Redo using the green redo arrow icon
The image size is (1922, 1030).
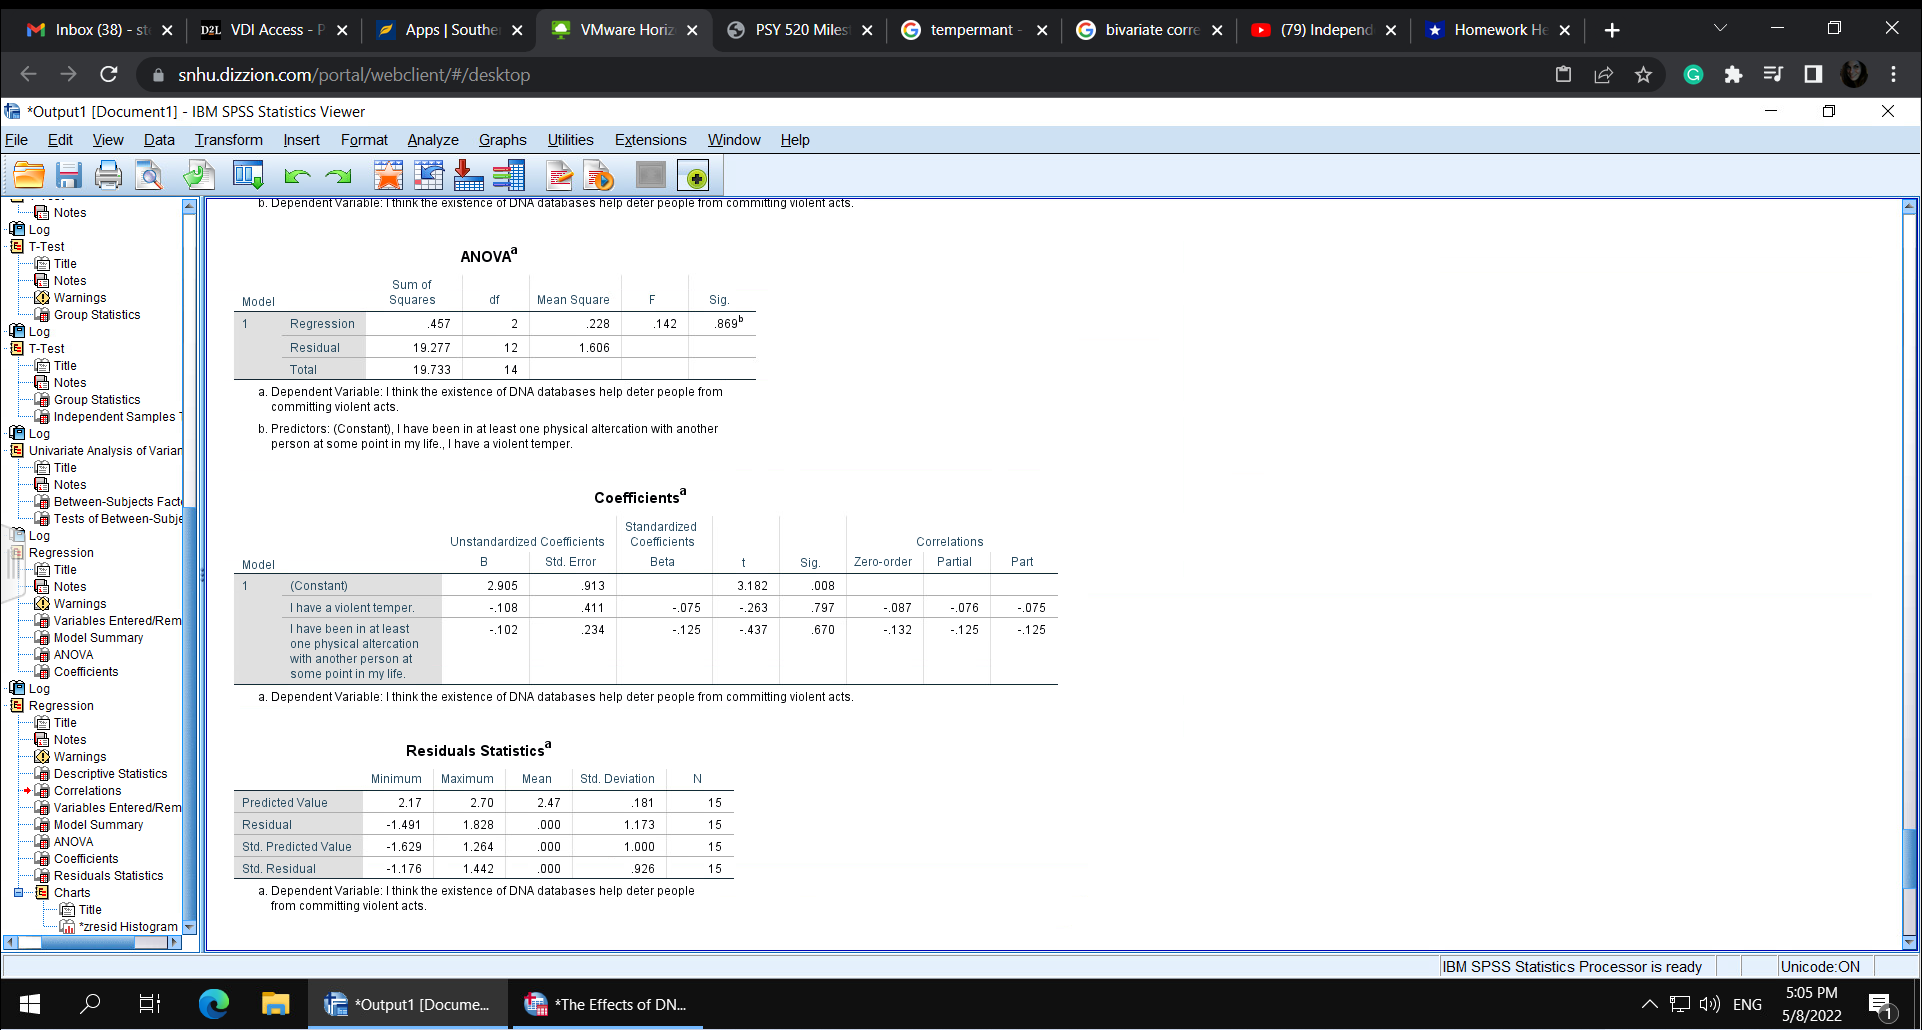338,175
